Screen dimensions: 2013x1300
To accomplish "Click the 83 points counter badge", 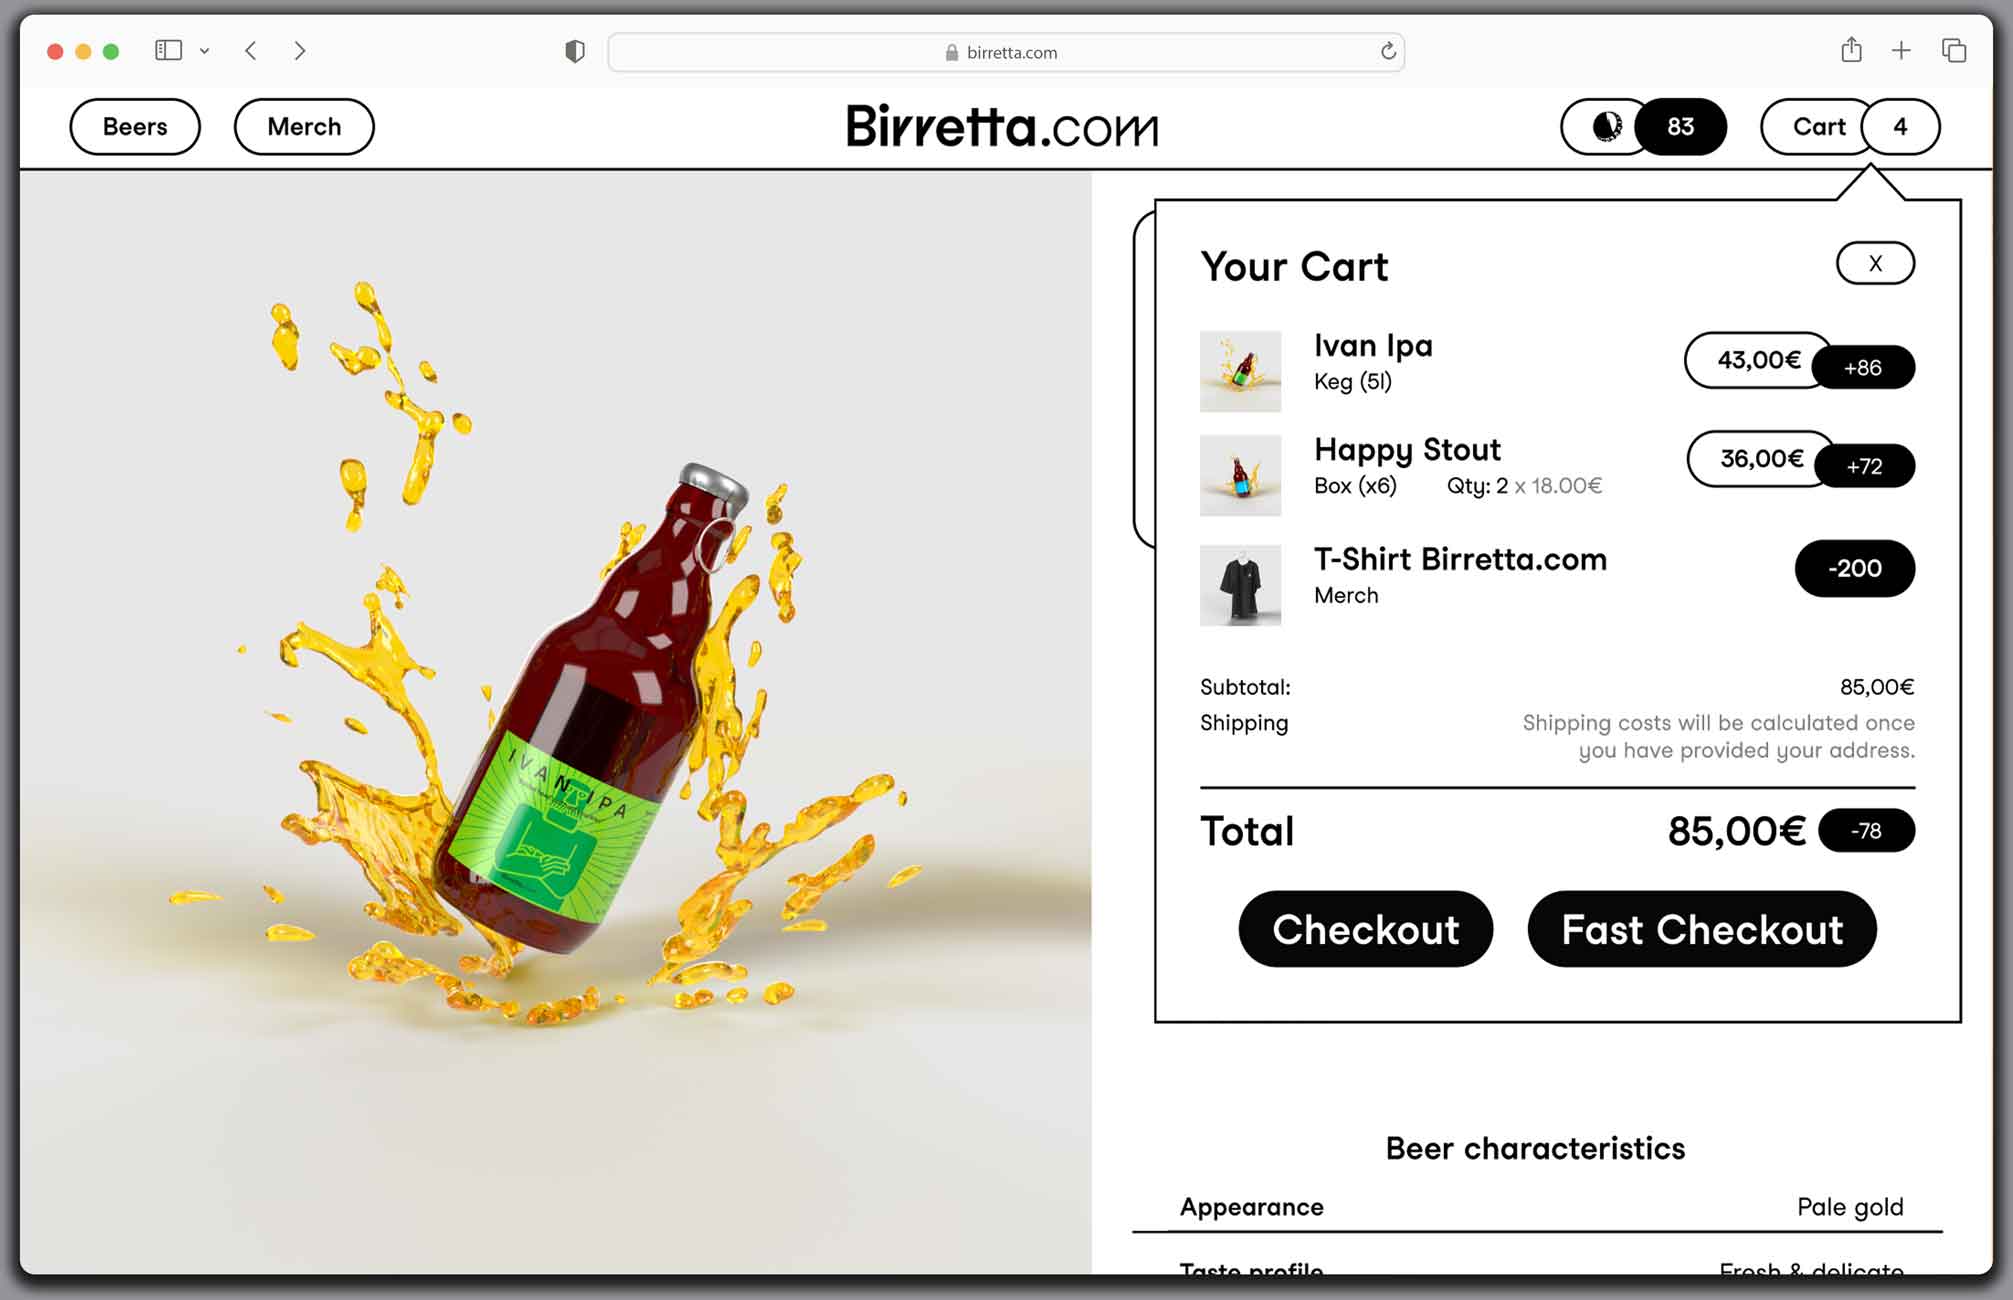I will click(1681, 127).
